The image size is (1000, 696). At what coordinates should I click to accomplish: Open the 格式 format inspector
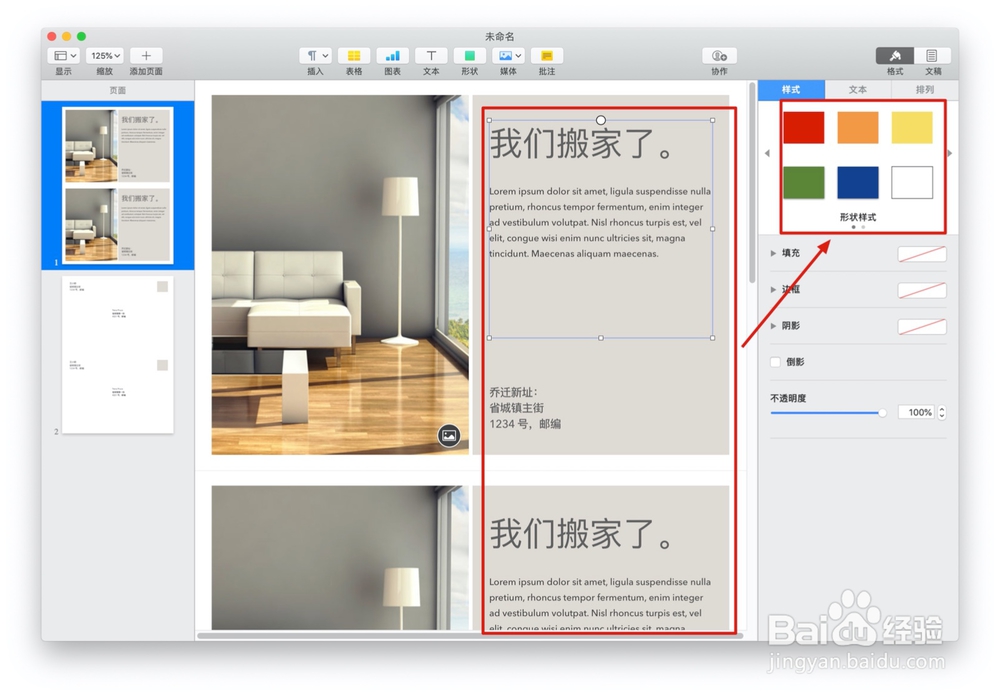(x=895, y=56)
